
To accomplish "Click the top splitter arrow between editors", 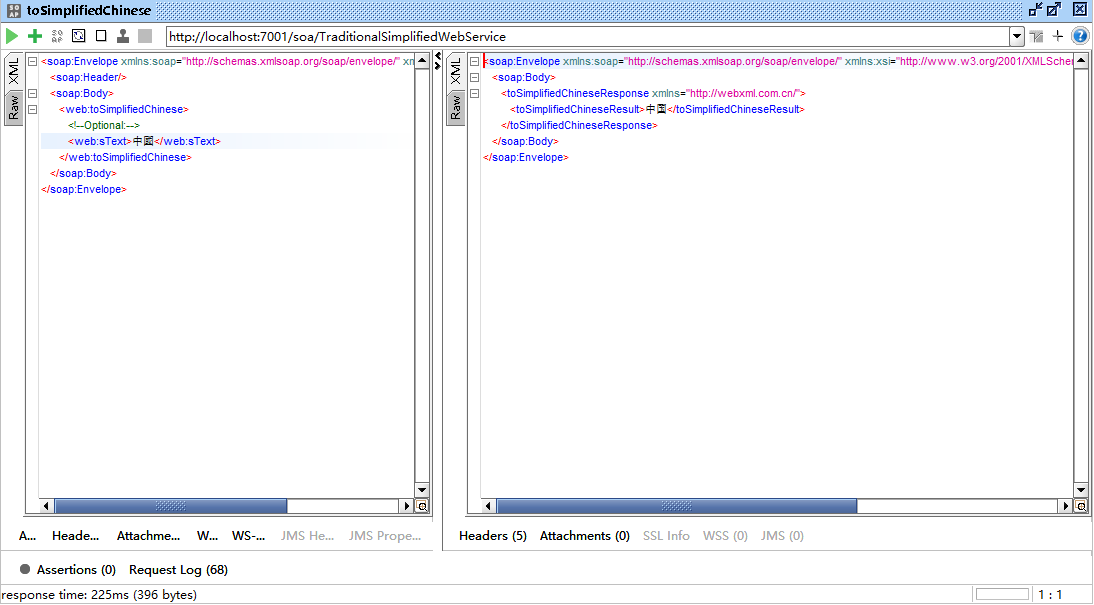I will [437, 56].
